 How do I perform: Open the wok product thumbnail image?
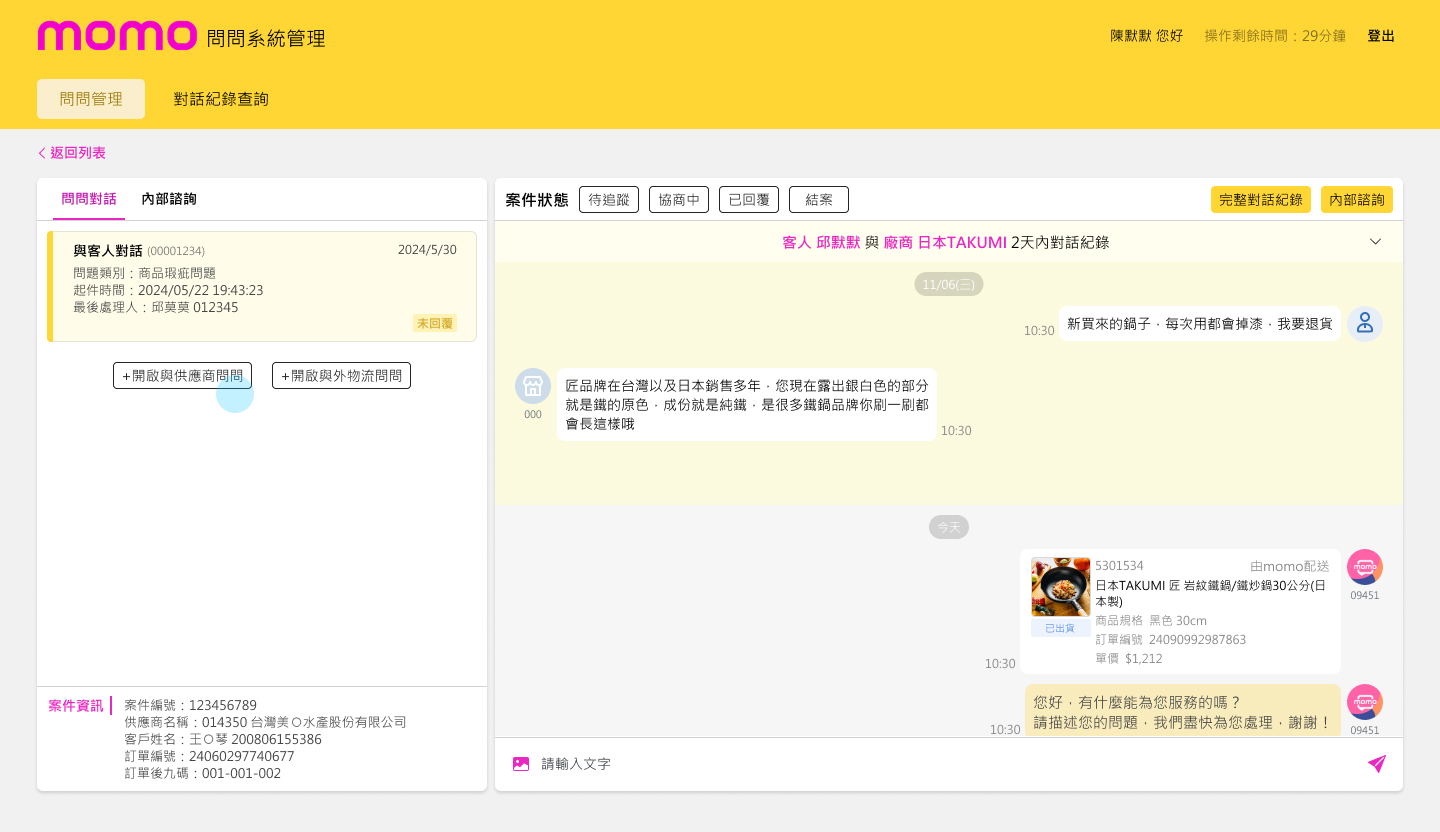1061,587
